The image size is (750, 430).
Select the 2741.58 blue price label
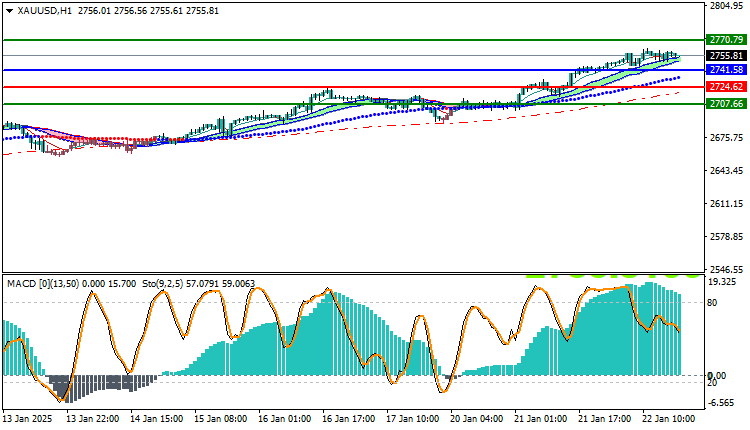pos(726,70)
